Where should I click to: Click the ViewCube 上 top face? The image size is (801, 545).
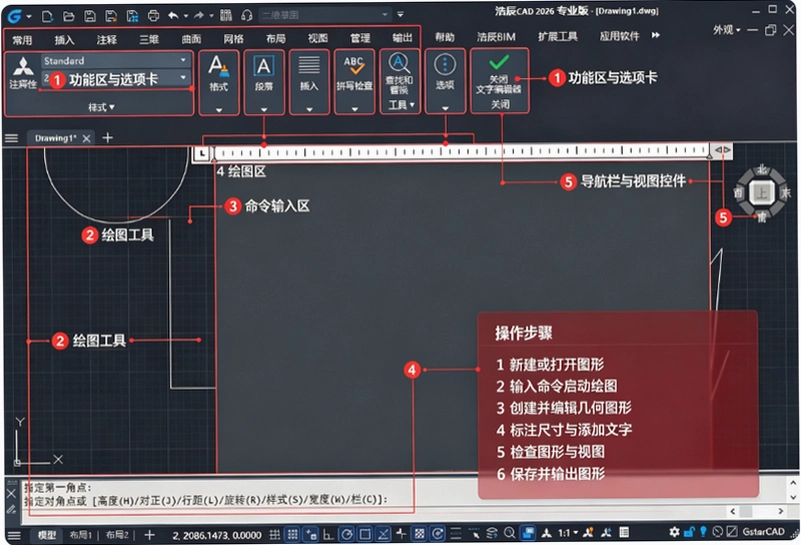click(761, 193)
